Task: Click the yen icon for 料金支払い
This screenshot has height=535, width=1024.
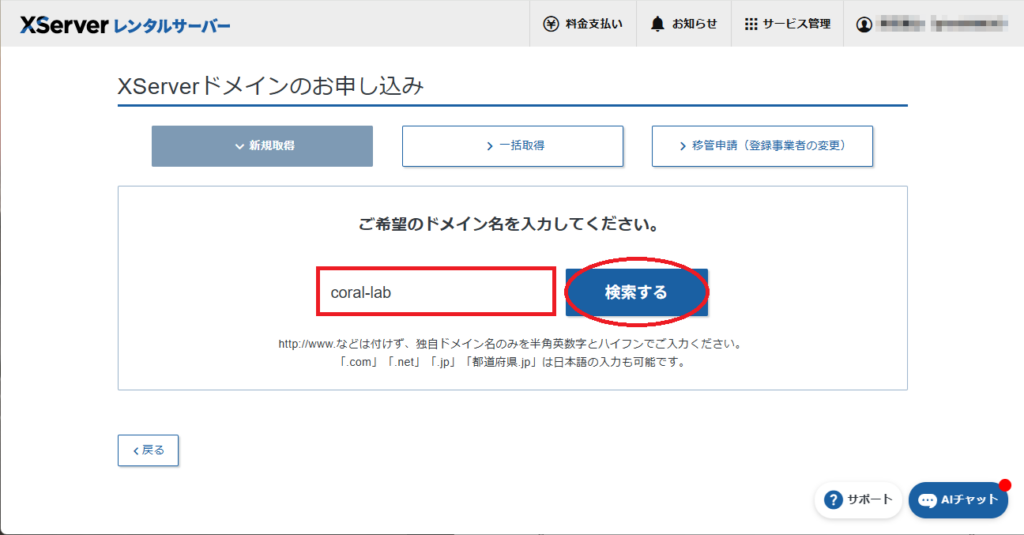Action: click(551, 24)
